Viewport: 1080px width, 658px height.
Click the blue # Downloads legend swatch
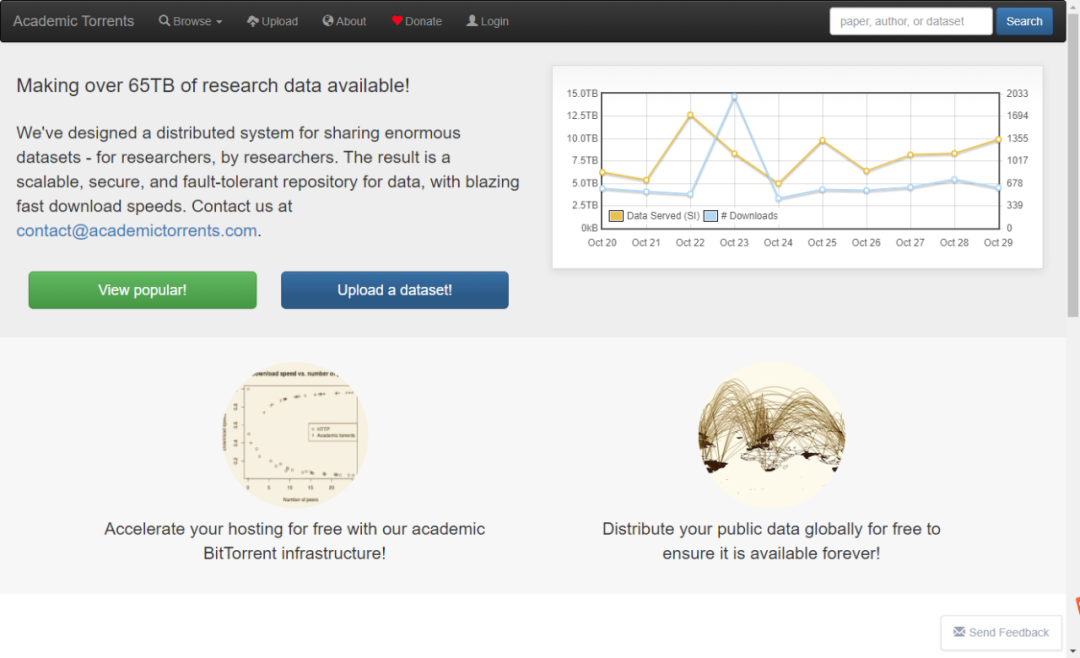tap(710, 216)
